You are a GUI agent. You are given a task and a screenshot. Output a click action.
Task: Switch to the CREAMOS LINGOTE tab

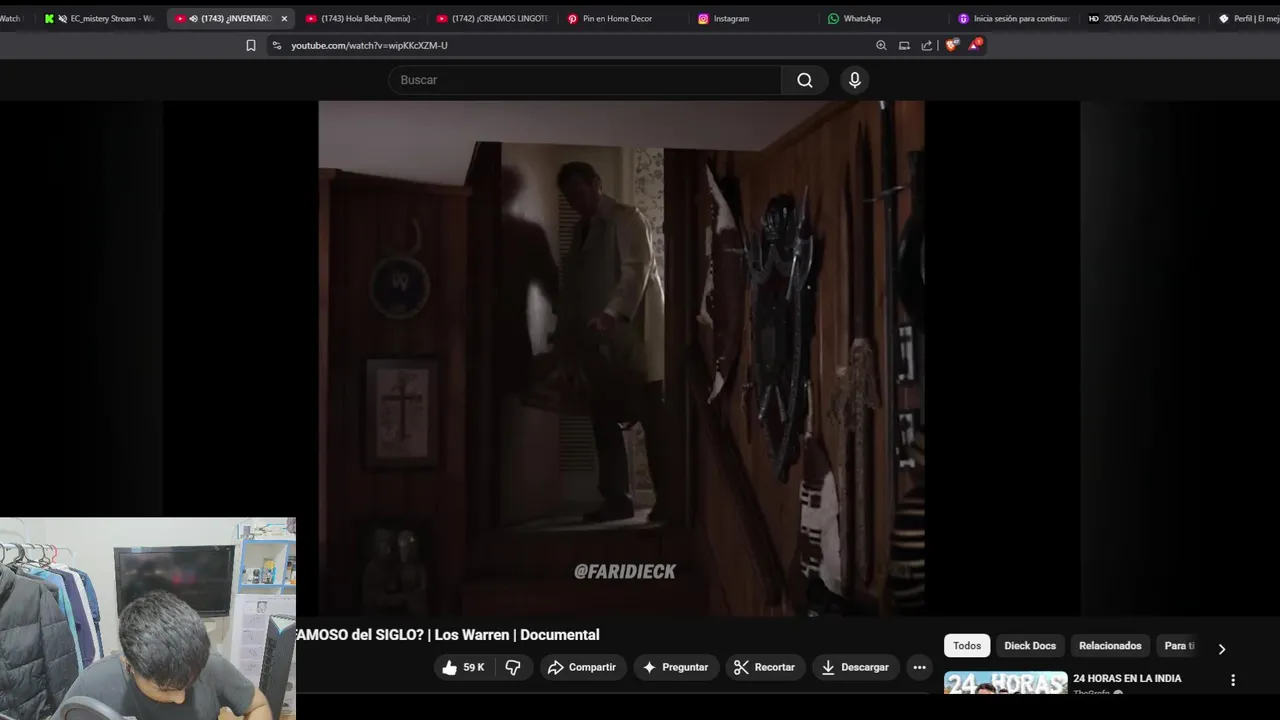(x=492, y=19)
